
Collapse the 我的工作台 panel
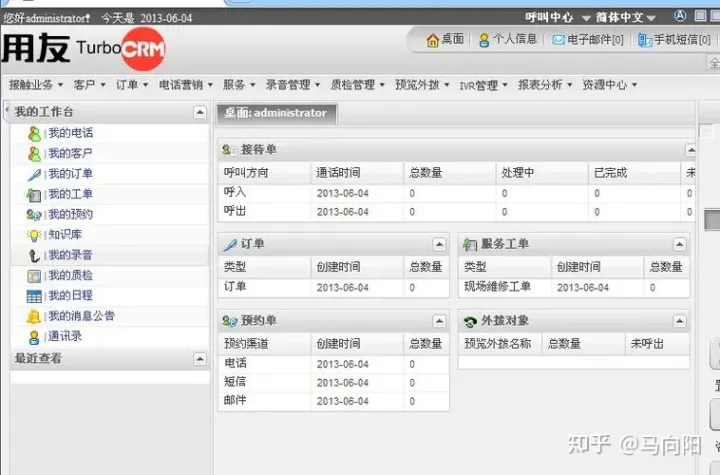coord(200,112)
